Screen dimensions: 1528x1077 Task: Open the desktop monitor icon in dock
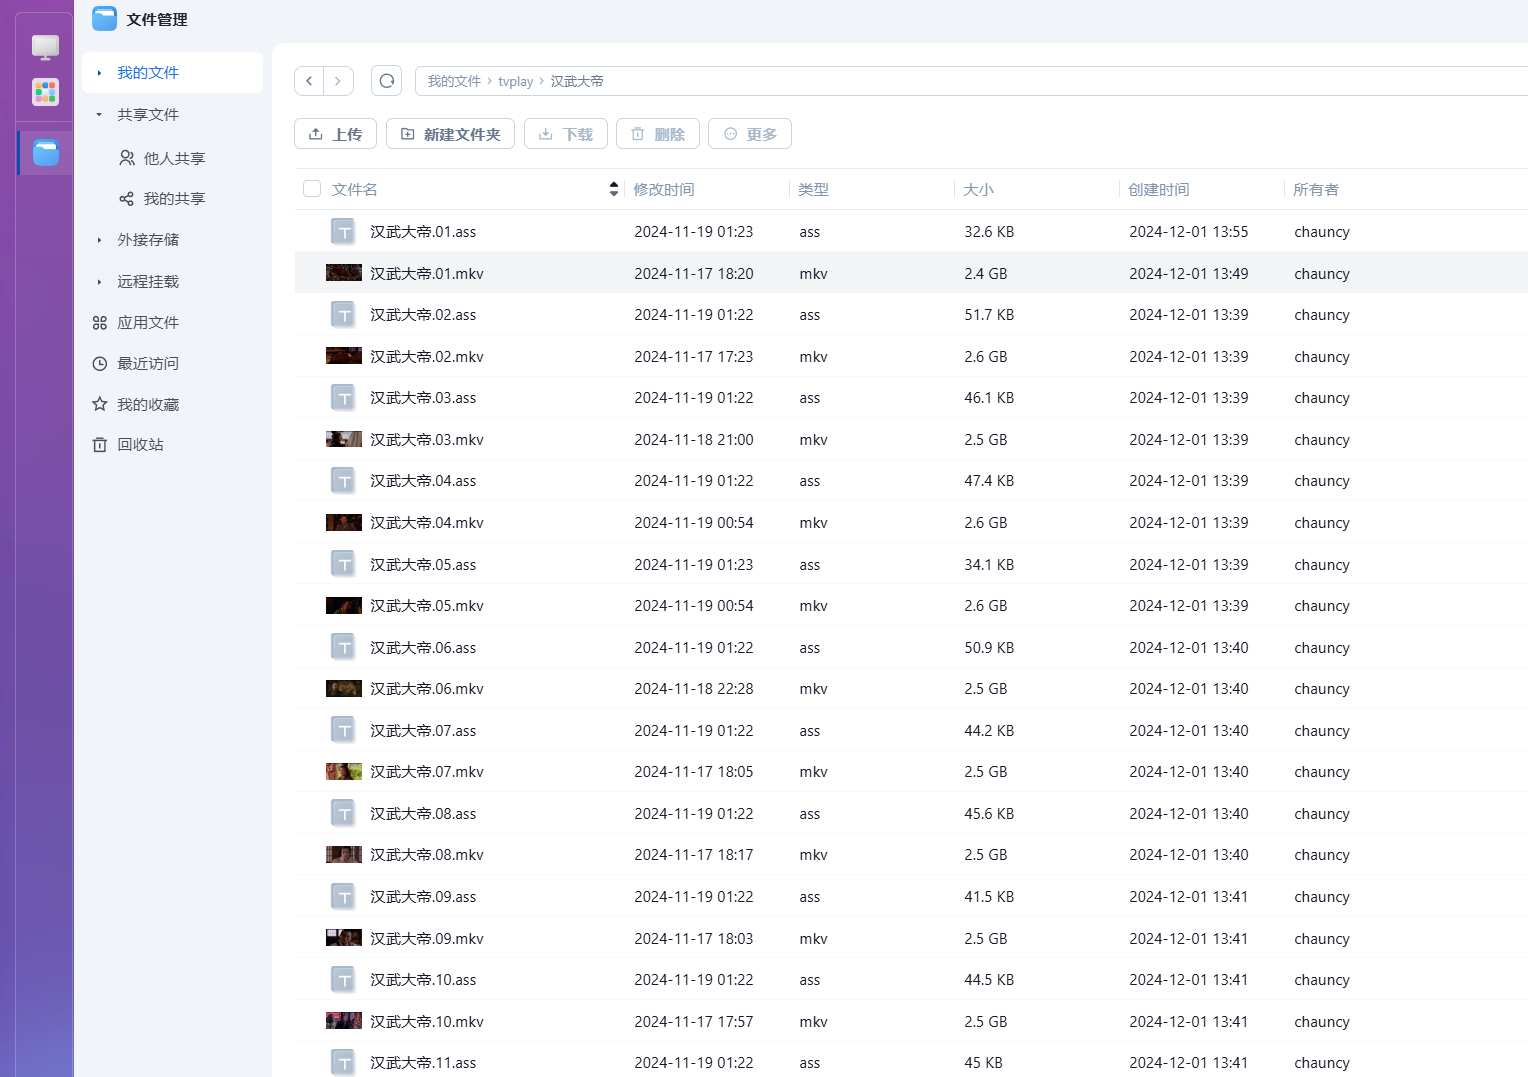45,47
